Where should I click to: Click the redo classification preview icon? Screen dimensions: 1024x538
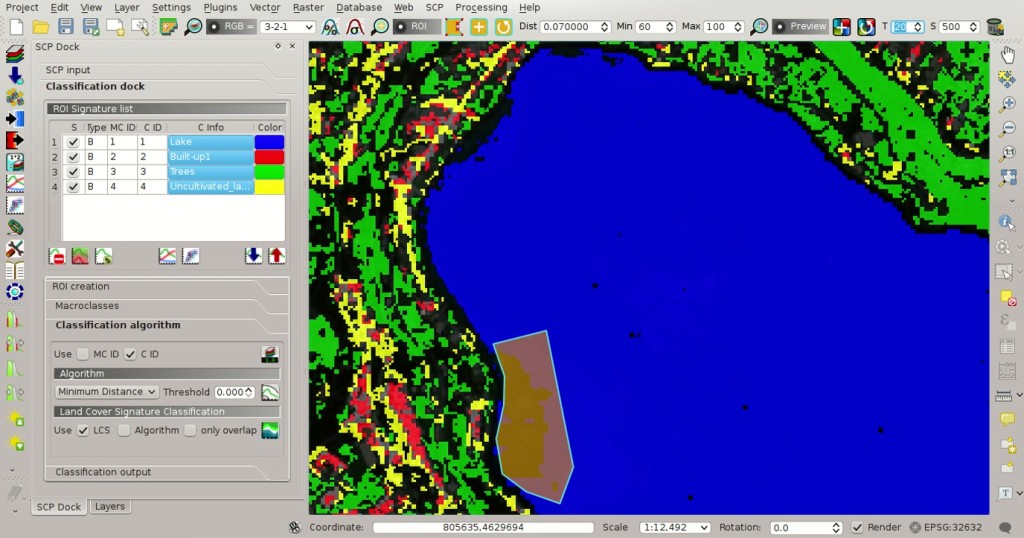(866, 27)
